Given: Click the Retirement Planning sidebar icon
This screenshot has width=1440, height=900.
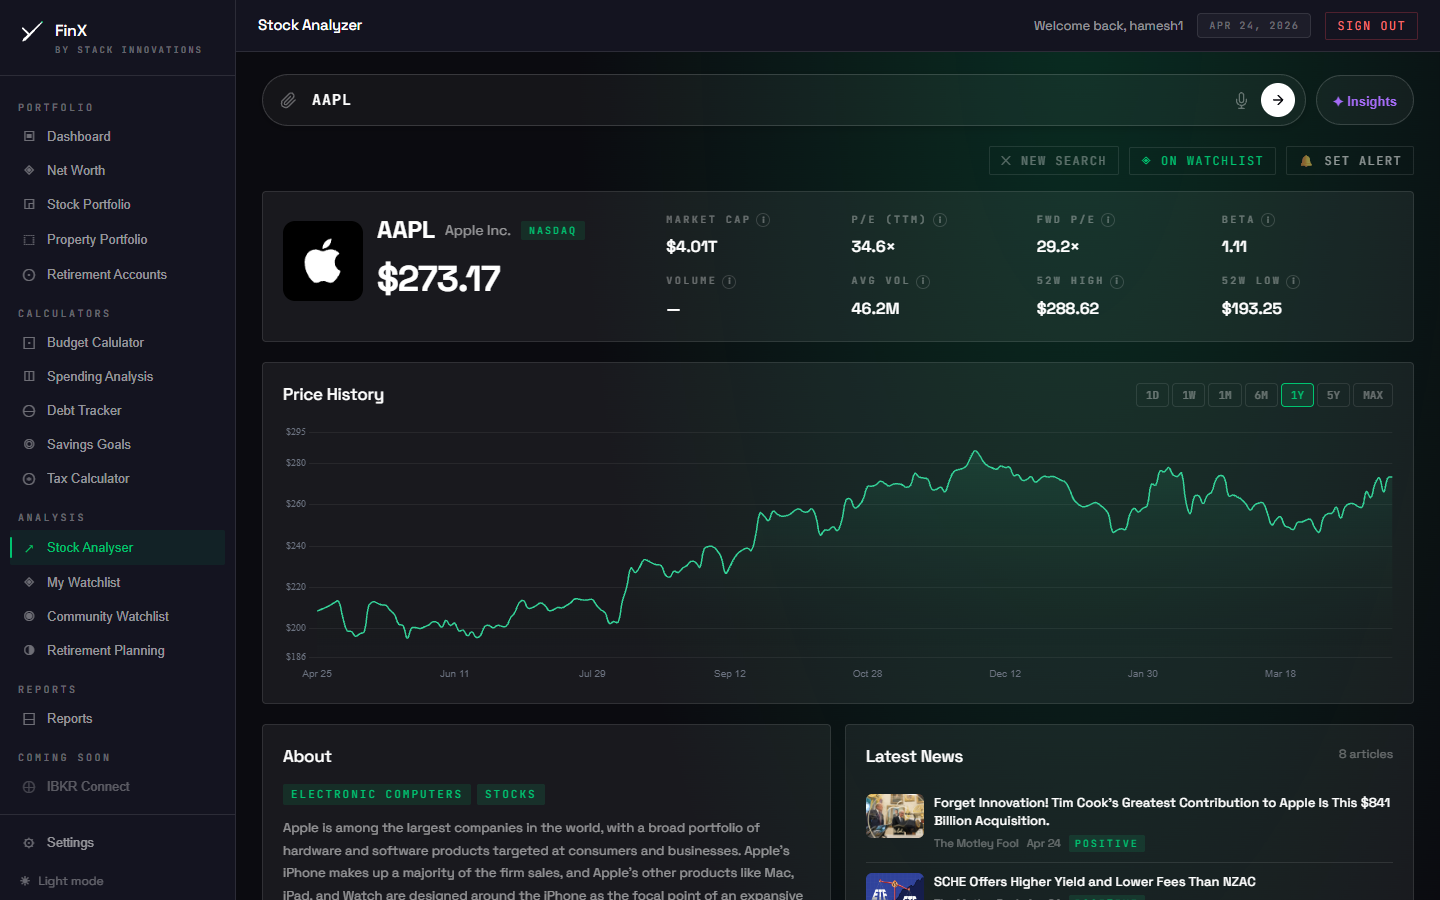Looking at the screenshot, I should (29, 650).
